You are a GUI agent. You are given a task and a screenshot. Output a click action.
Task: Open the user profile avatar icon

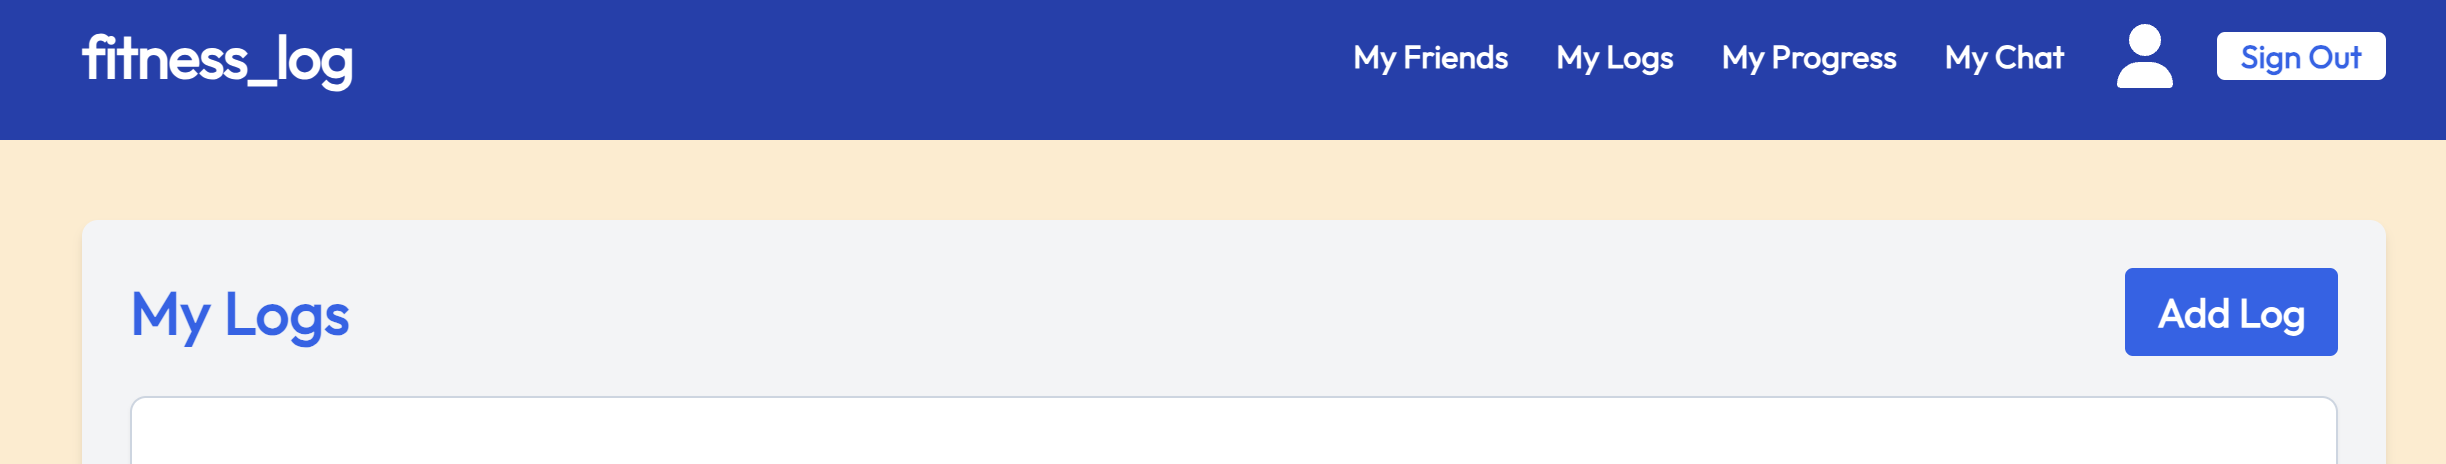point(2144,56)
